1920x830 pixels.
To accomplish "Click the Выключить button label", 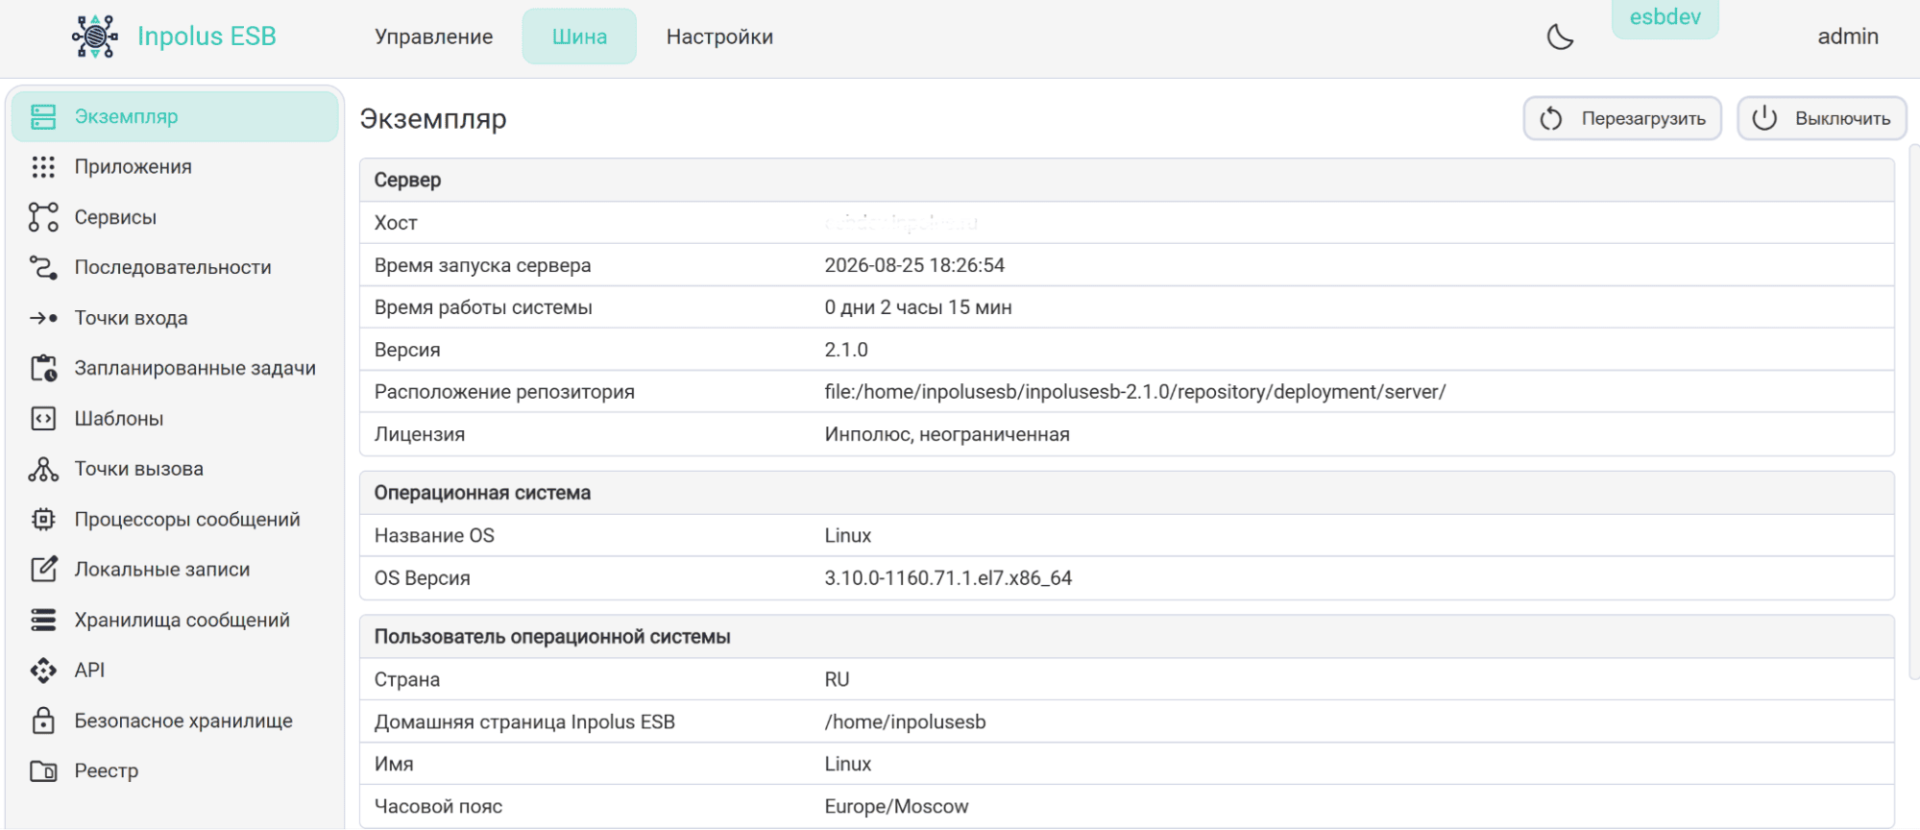I will click(1842, 119).
